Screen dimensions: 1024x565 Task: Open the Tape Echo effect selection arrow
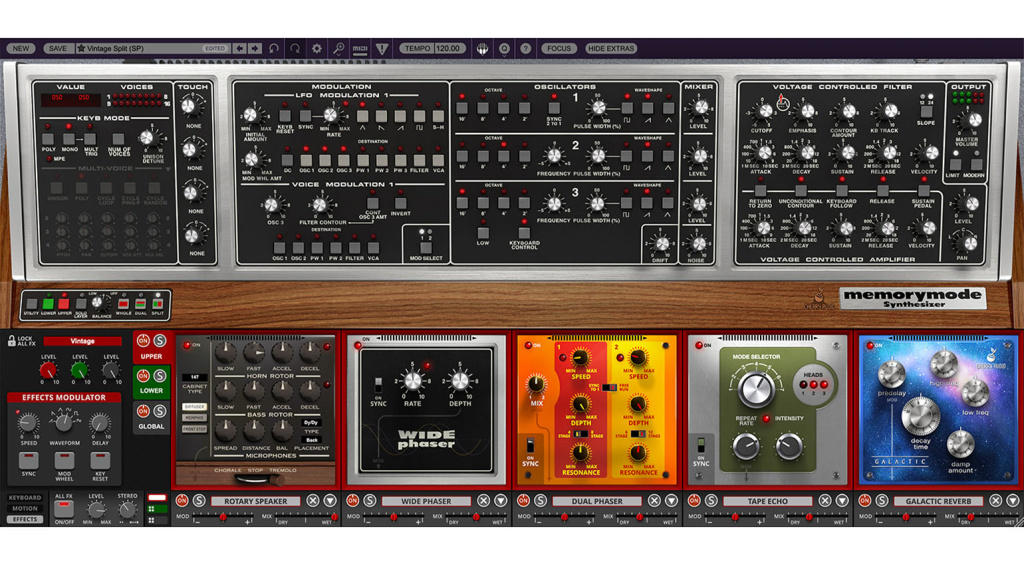click(x=842, y=501)
